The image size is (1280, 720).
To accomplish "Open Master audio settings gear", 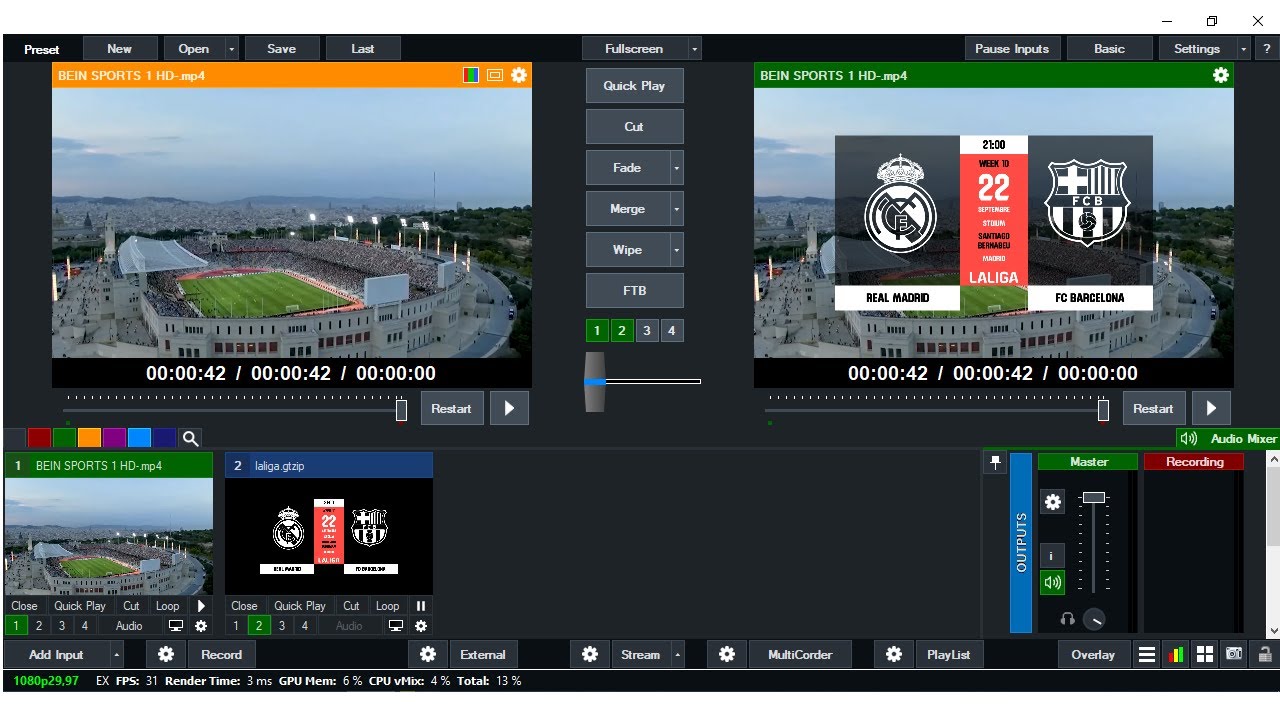I will coord(1052,502).
